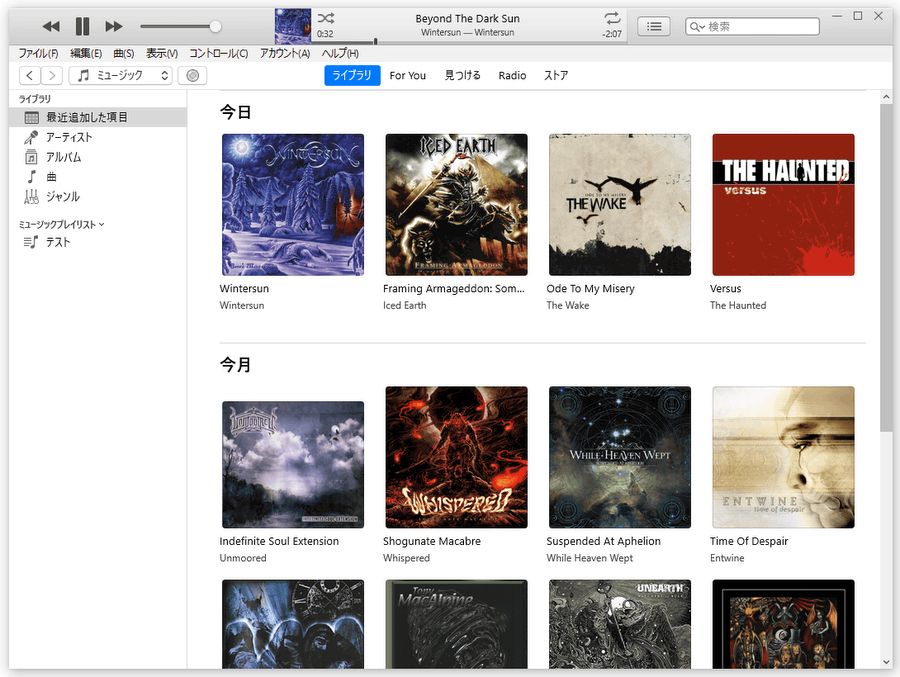Click the Suspended At Aphelion title
This screenshot has width=900, height=677.
603,541
